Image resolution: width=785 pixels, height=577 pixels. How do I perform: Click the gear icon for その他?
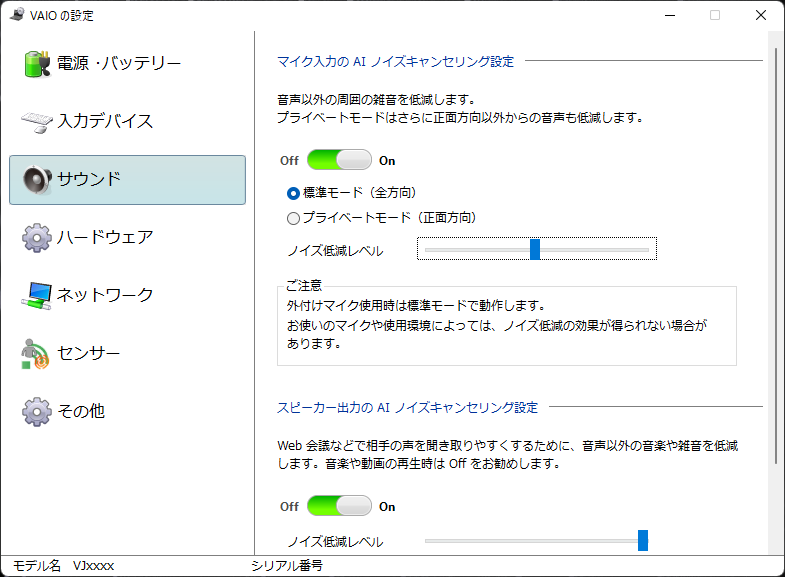tap(37, 412)
